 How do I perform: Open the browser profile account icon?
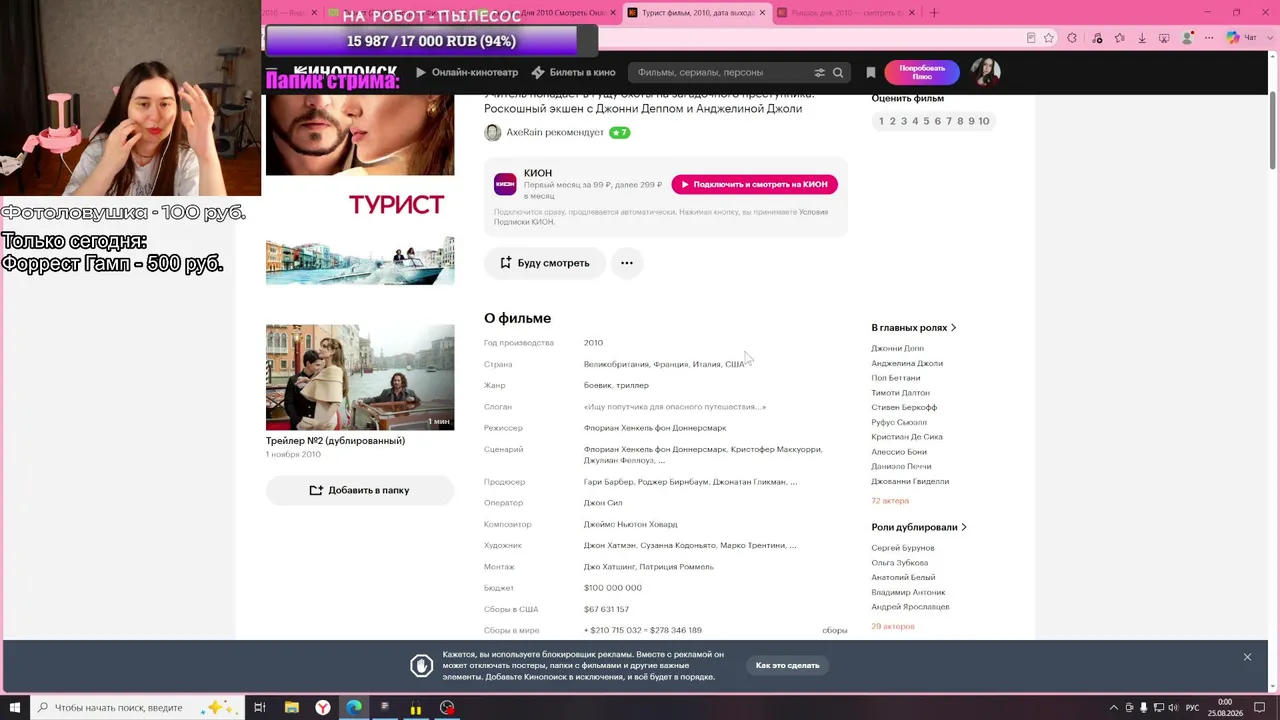(1188, 38)
